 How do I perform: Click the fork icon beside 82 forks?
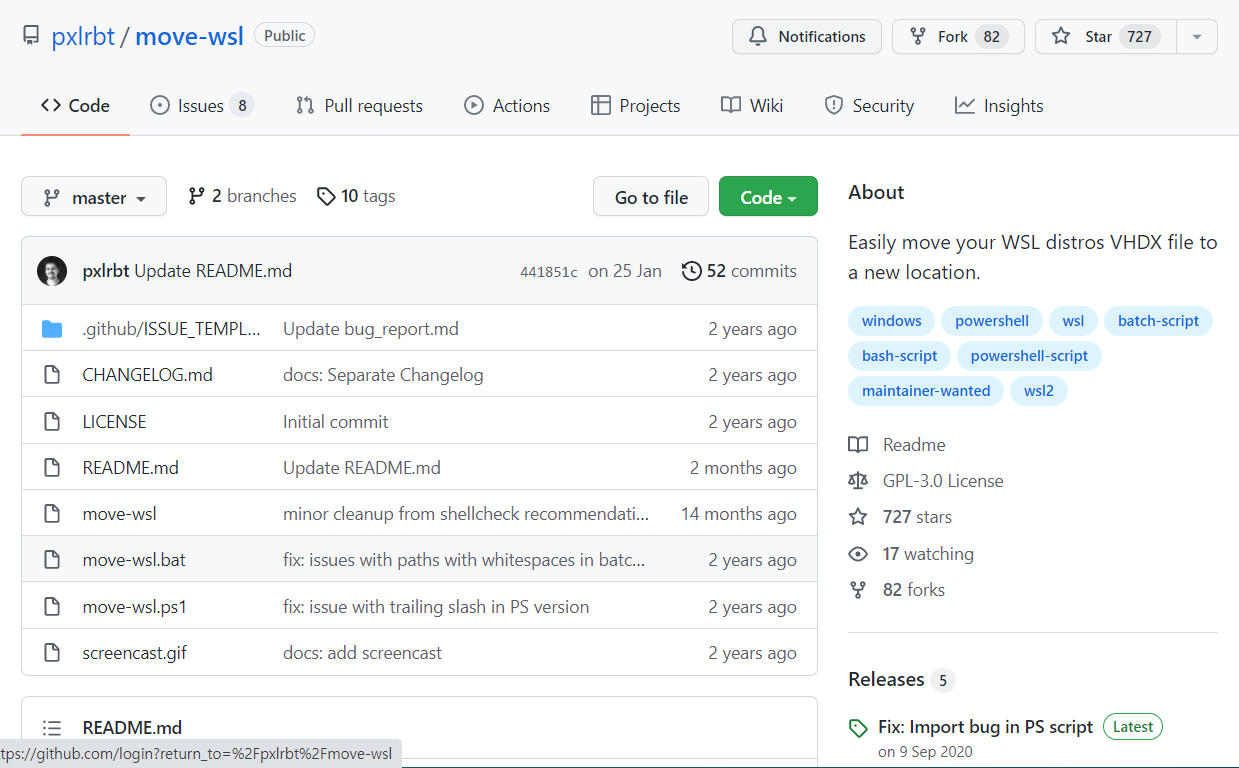point(858,590)
